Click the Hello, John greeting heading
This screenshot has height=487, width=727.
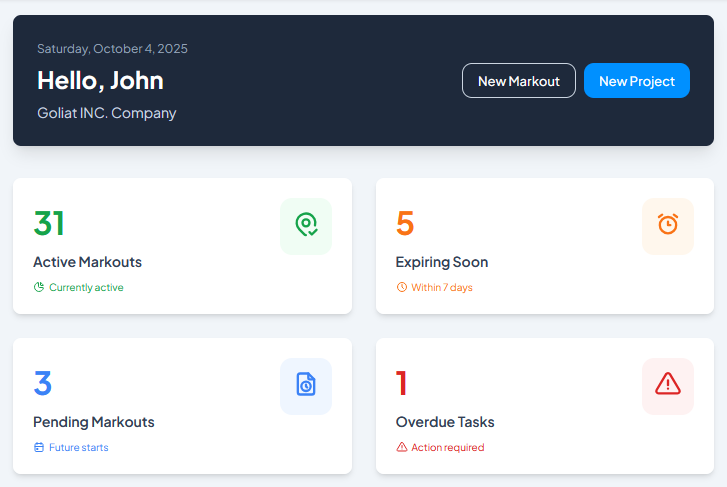point(100,80)
